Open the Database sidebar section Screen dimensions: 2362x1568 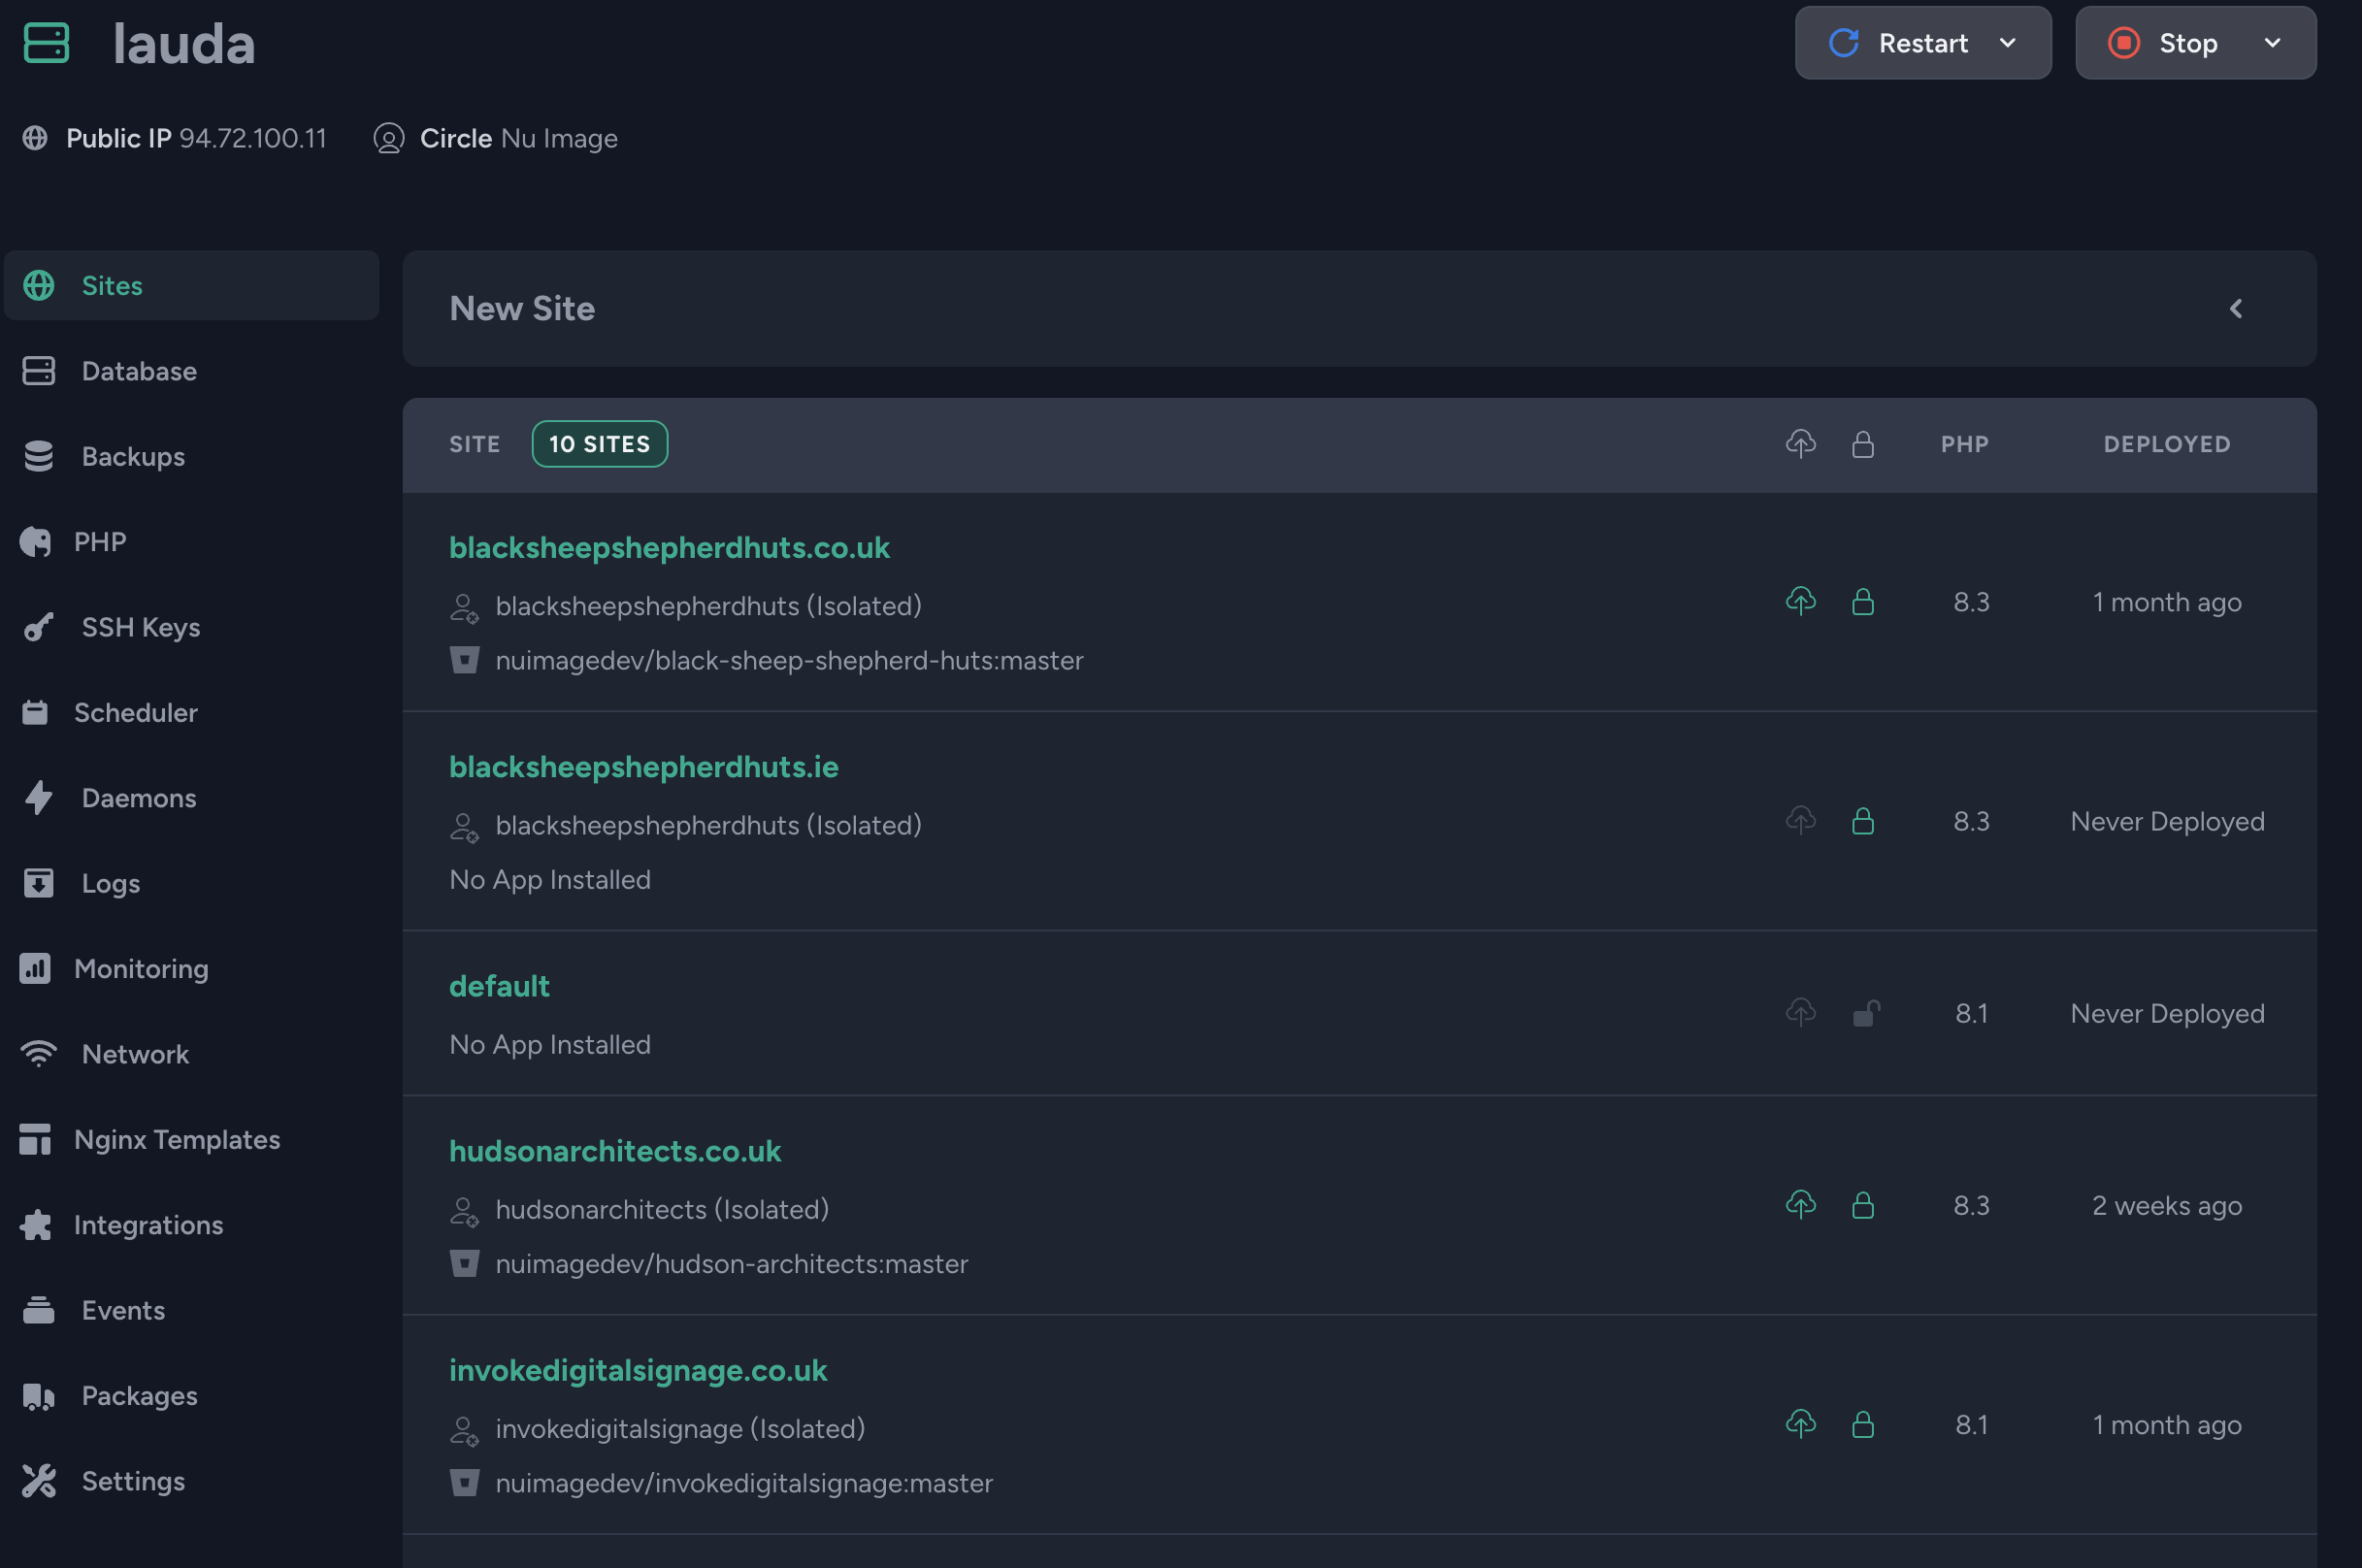(139, 371)
